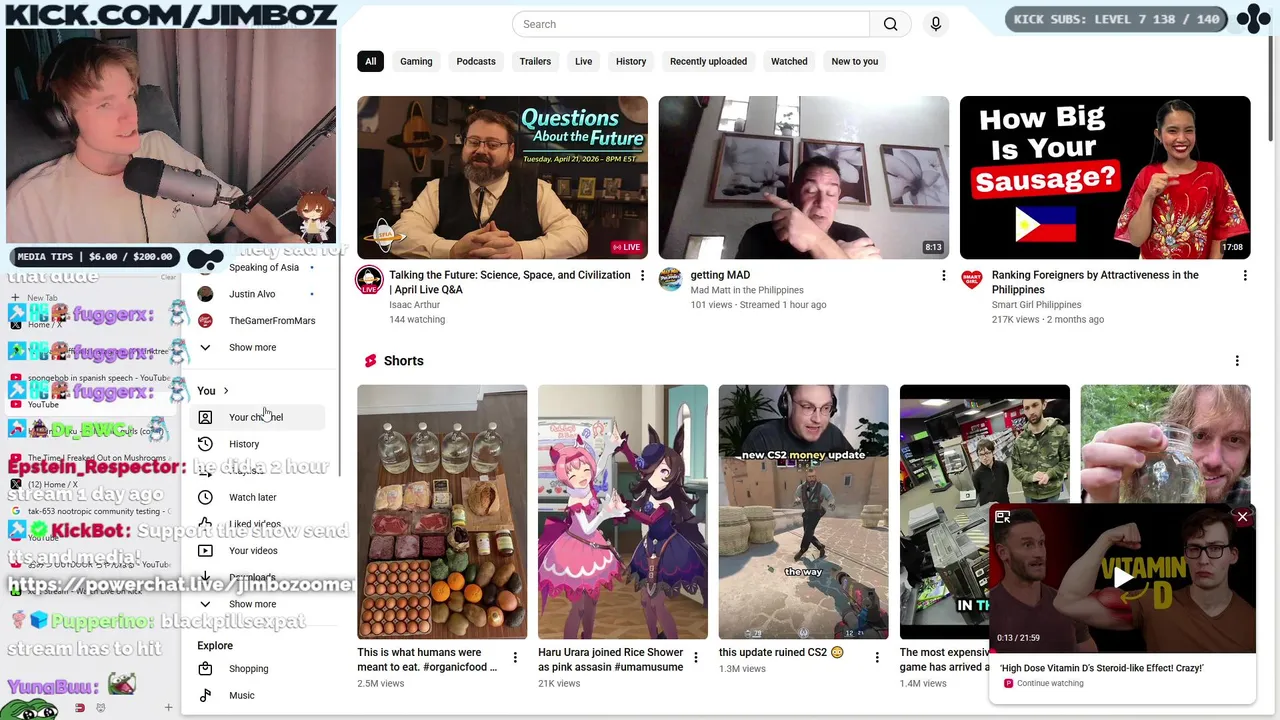Open Mad Matt in the Philippines avatar
The height and width of the screenshot is (720, 1280).
[x=670, y=279]
